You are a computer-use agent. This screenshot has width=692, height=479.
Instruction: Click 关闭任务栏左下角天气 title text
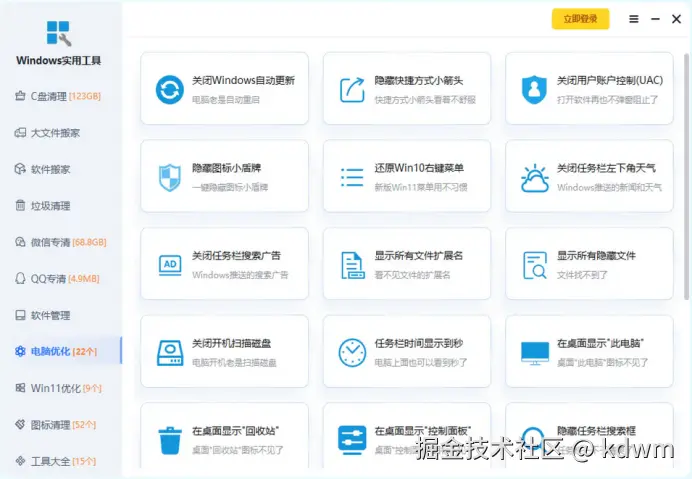[606, 168]
